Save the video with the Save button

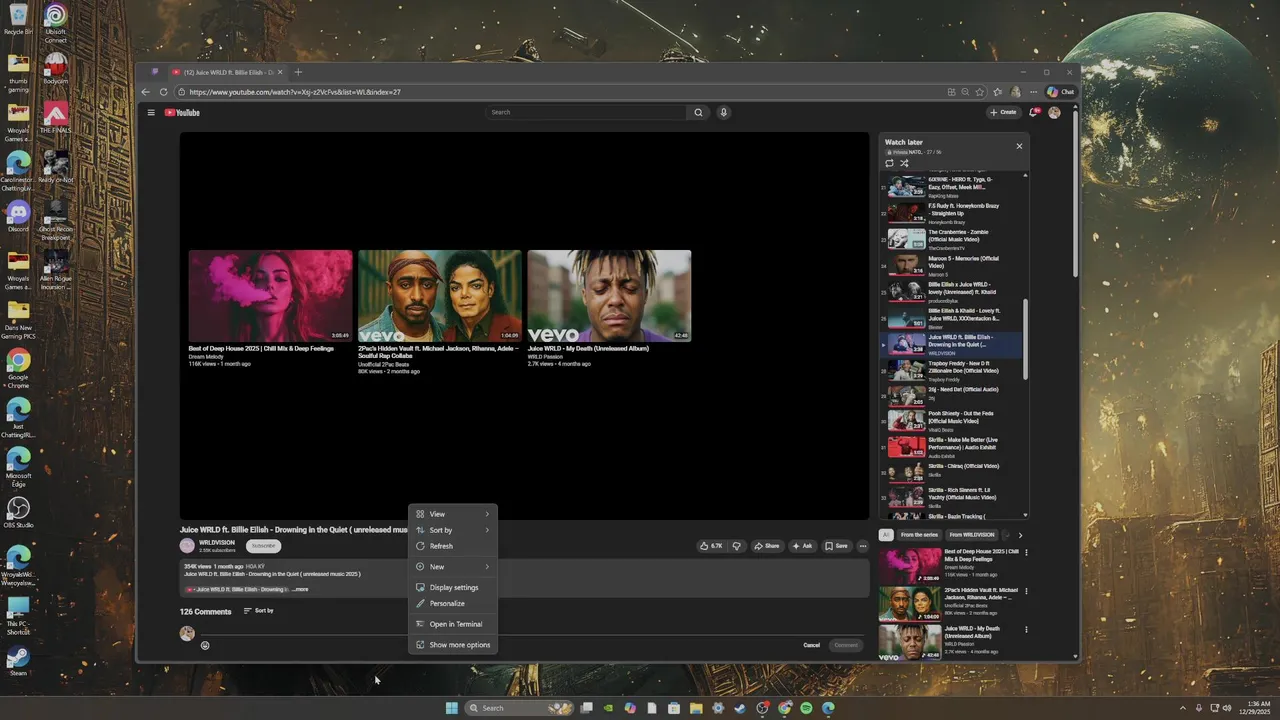837,546
